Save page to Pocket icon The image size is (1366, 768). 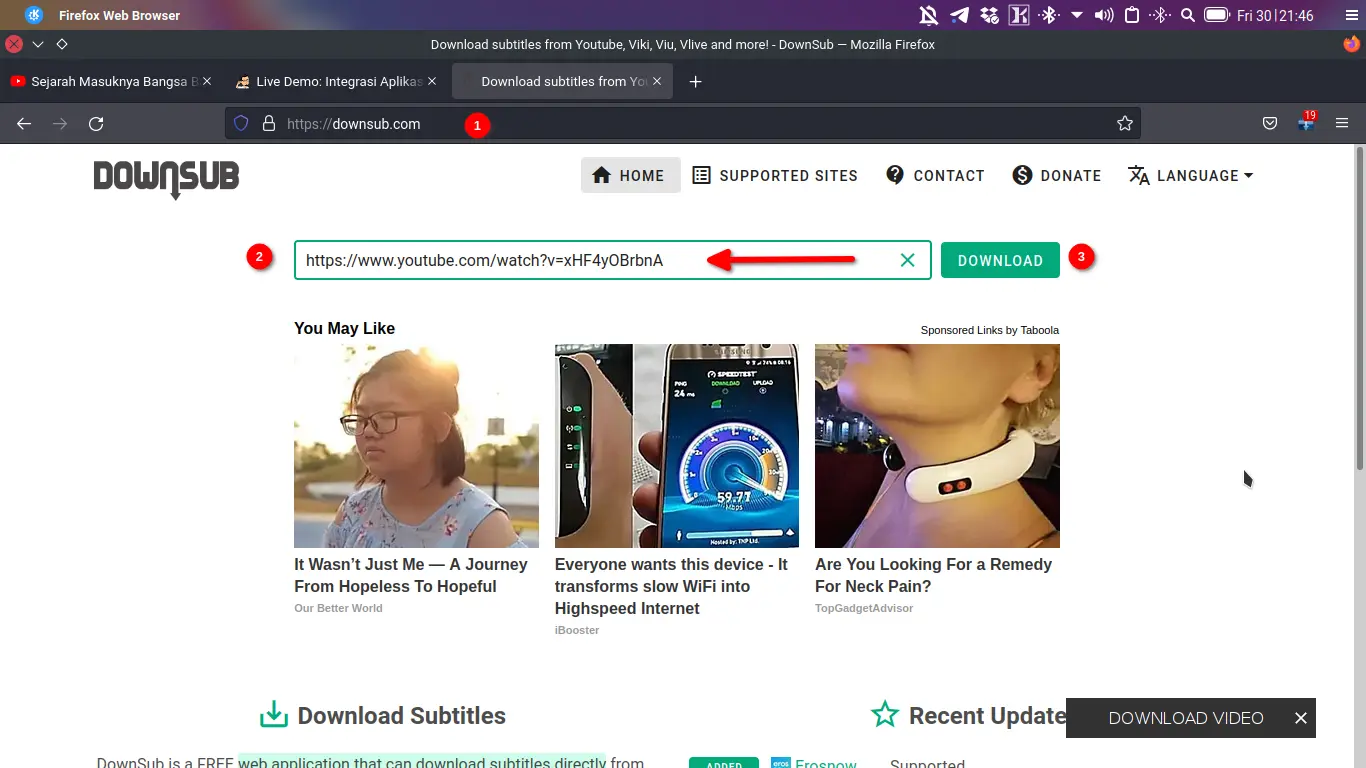pyautogui.click(x=1270, y=124)
